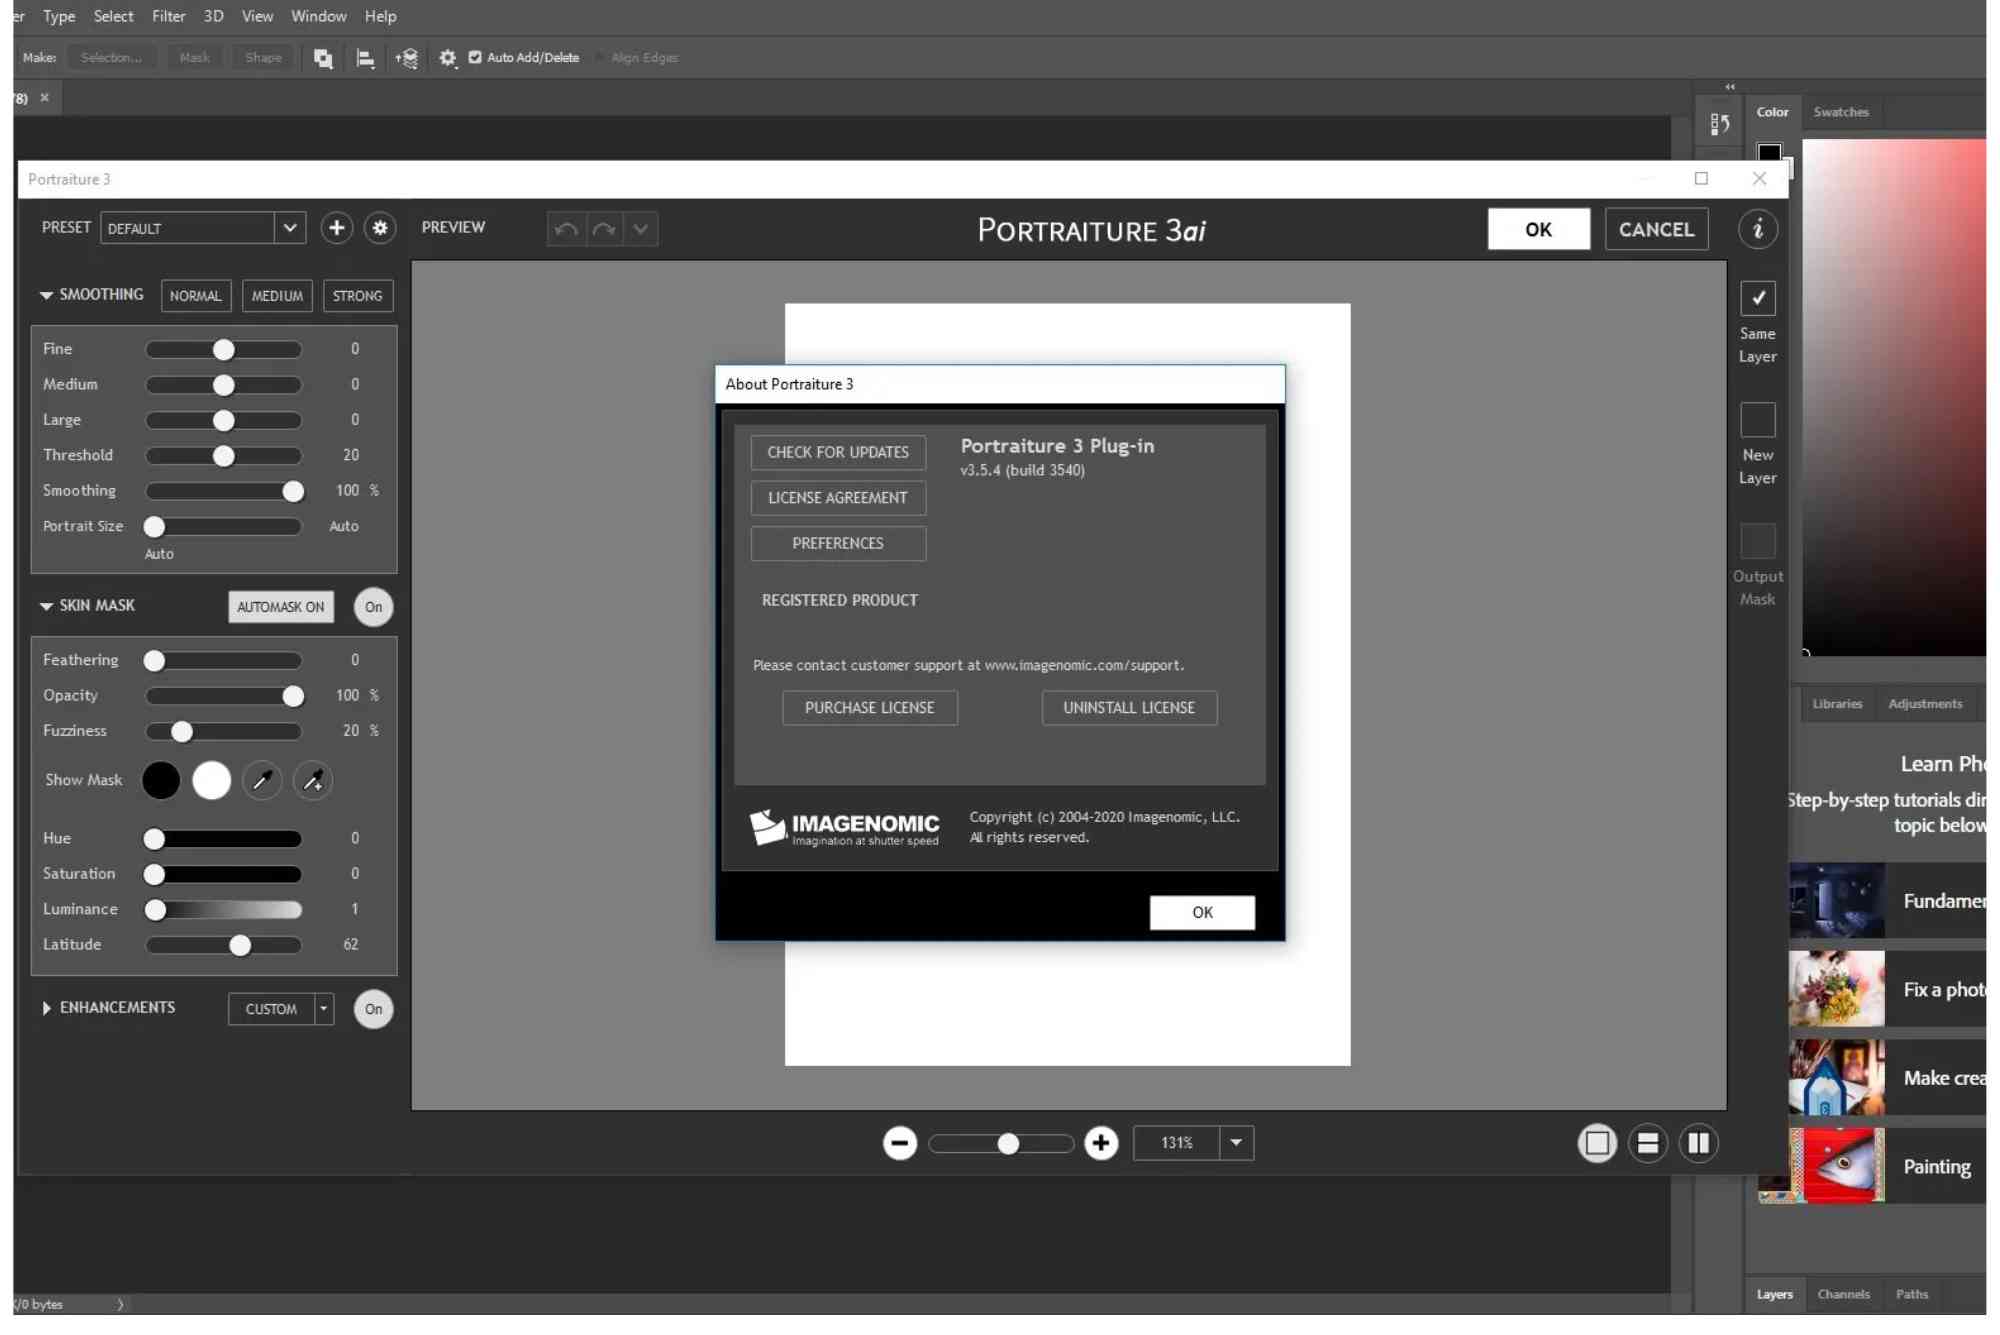This screenshot has width=2000, height=1335.
Task: Open the history dropdown arrow
Action: (x=641, y=229)
